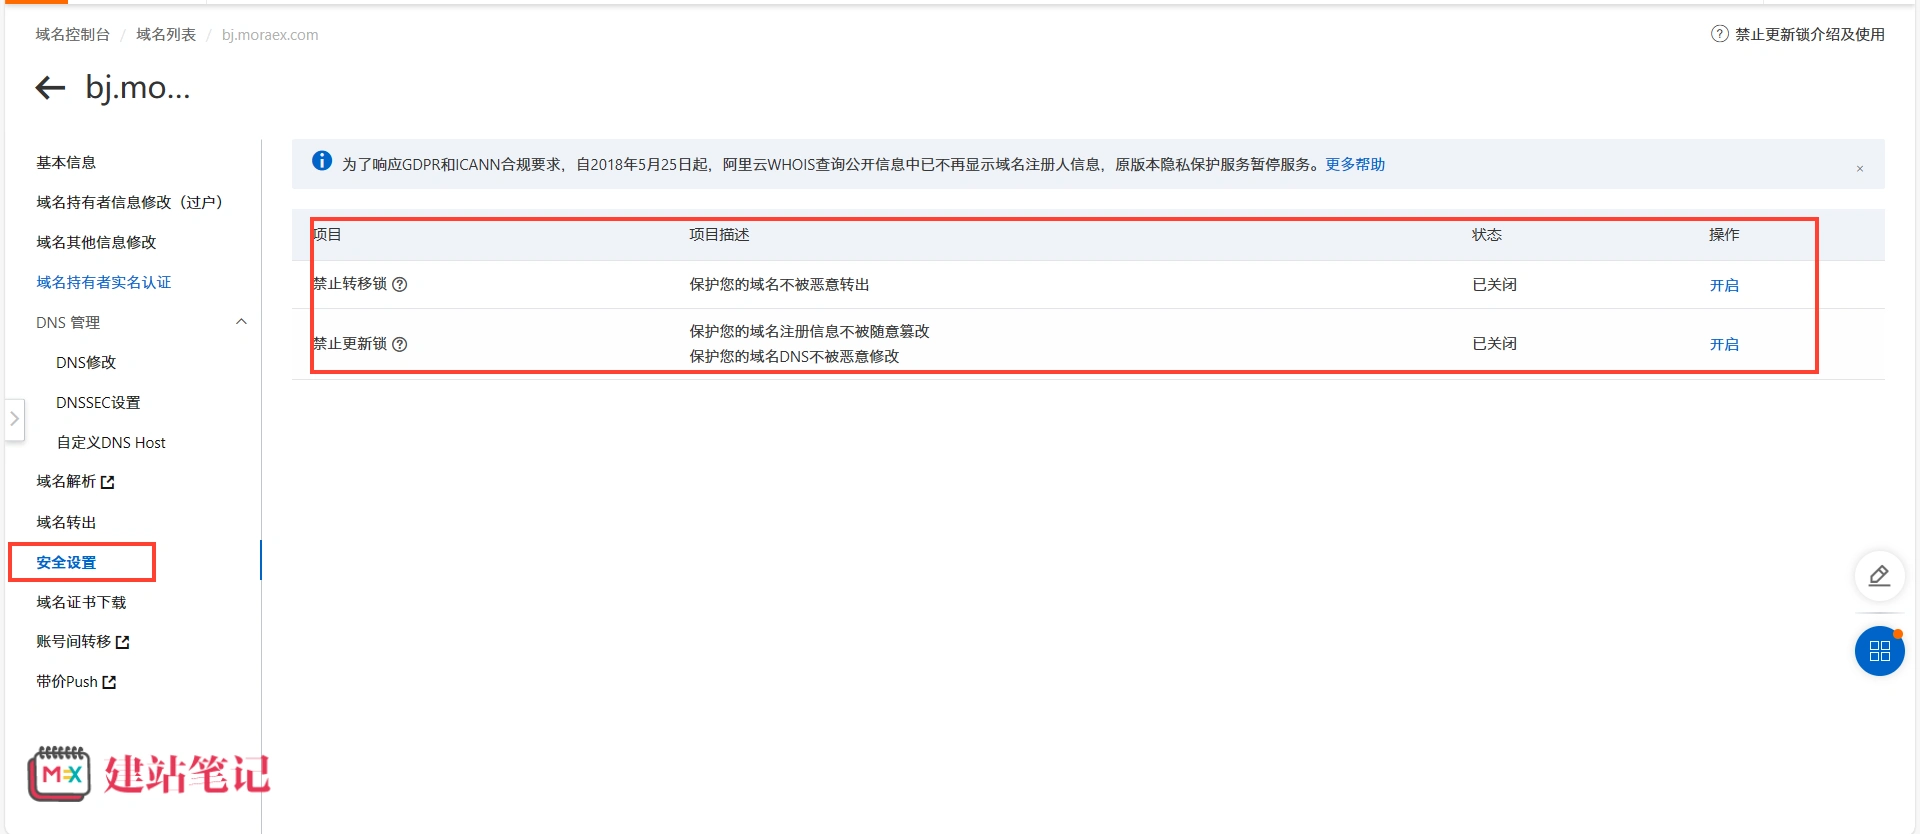Click the 操作 column header
The width and height of the screenshot is (1920, 834).
(x=1724, y=235)
